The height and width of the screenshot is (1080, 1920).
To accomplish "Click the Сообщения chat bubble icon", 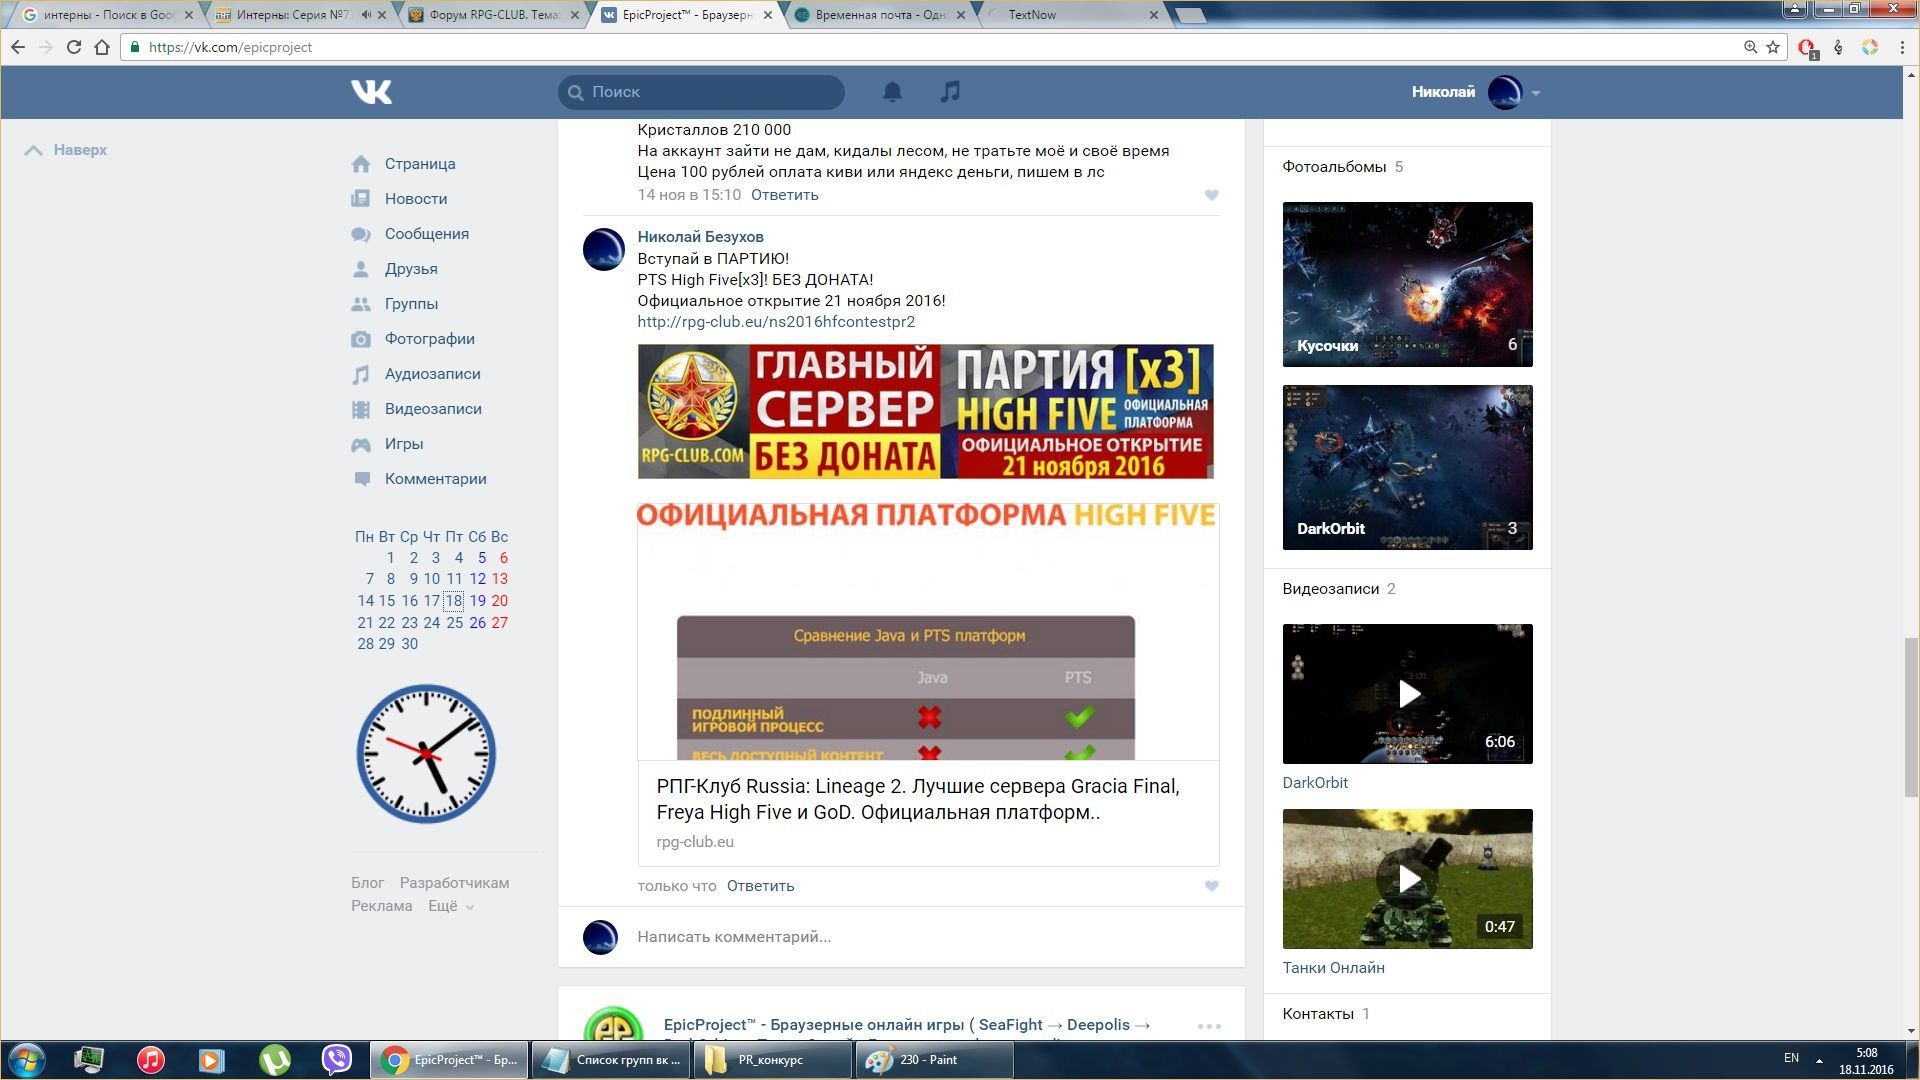I will point(361,234).
